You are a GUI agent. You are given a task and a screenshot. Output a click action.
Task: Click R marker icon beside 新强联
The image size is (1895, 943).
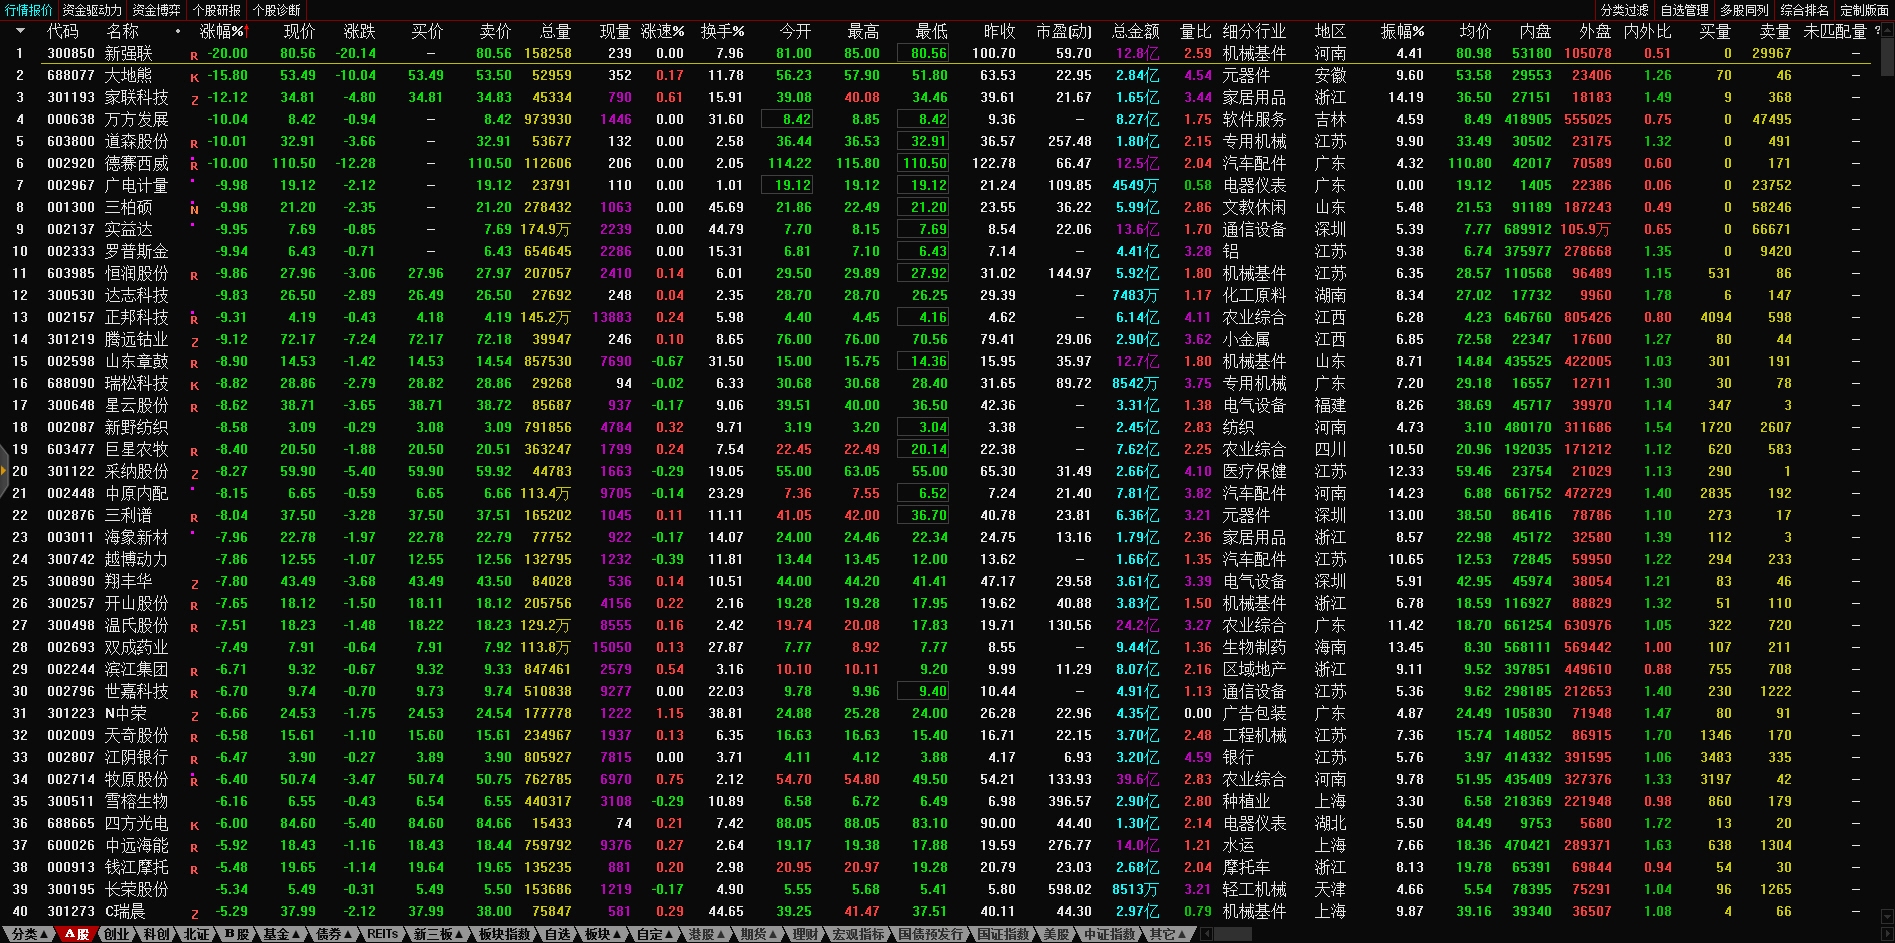(x=194, y=55)
